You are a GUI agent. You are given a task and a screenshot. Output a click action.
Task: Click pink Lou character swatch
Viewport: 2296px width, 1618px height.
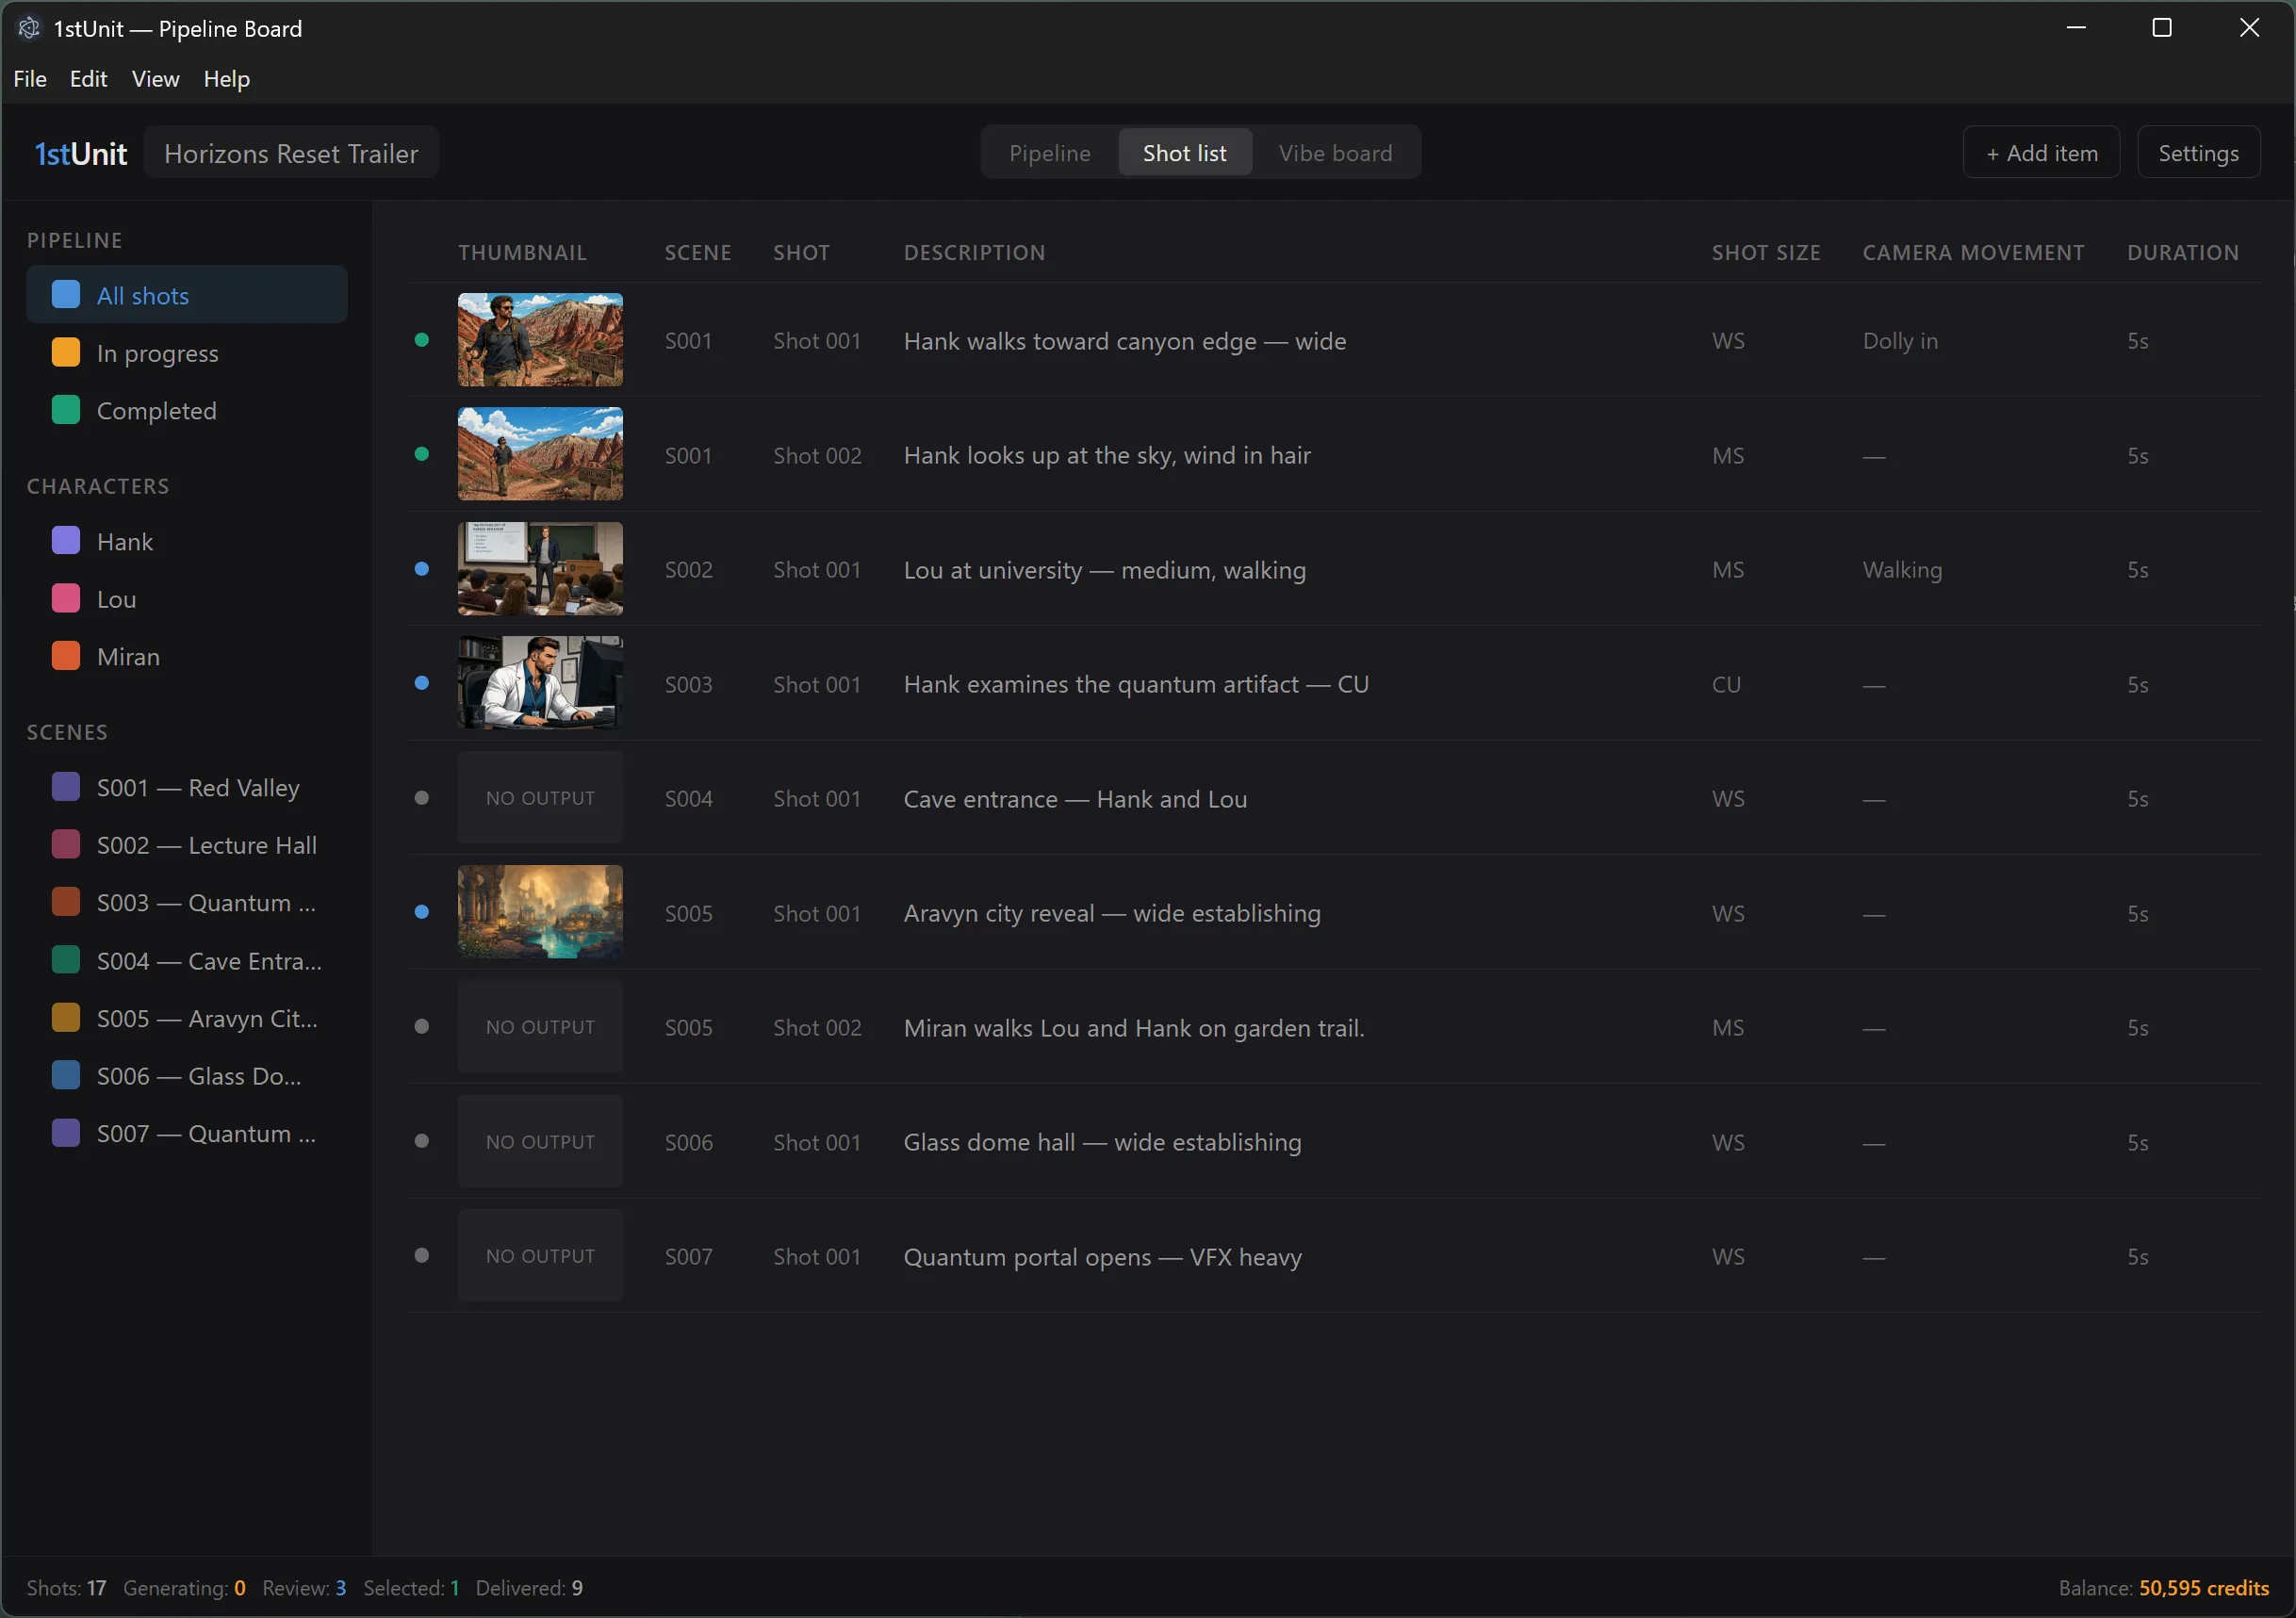66,598
